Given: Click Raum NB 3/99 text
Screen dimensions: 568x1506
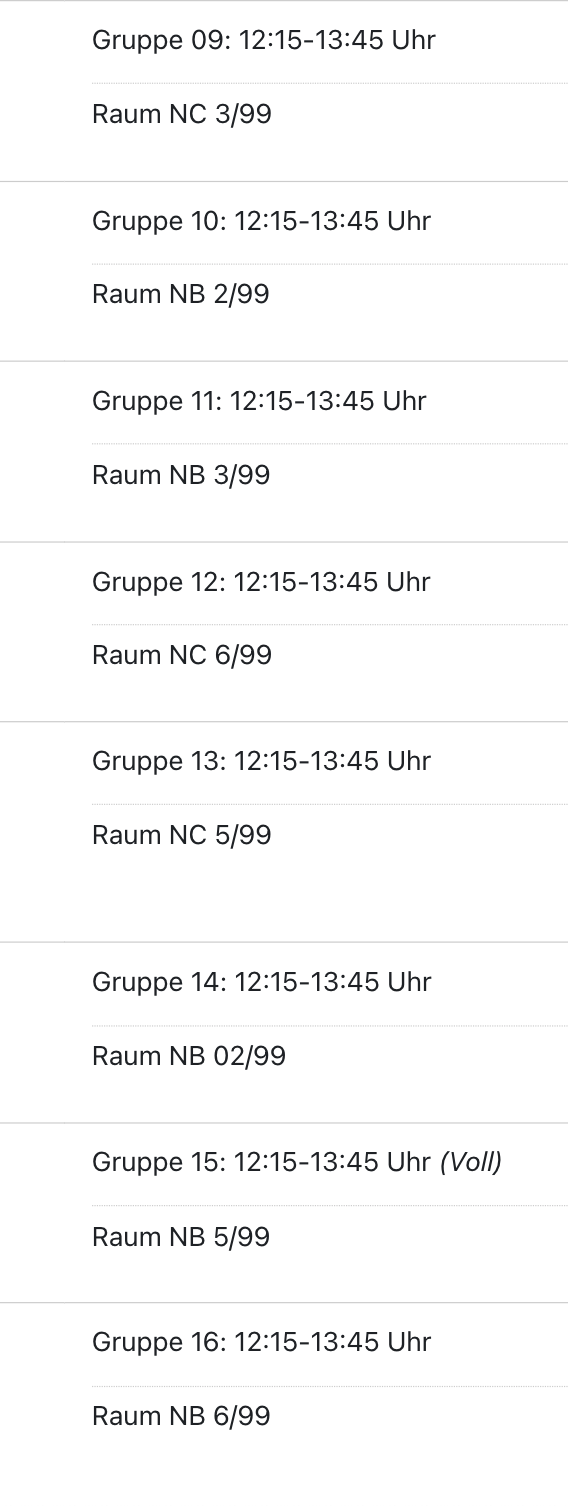Looking at the screenshot, I should 181,475.
